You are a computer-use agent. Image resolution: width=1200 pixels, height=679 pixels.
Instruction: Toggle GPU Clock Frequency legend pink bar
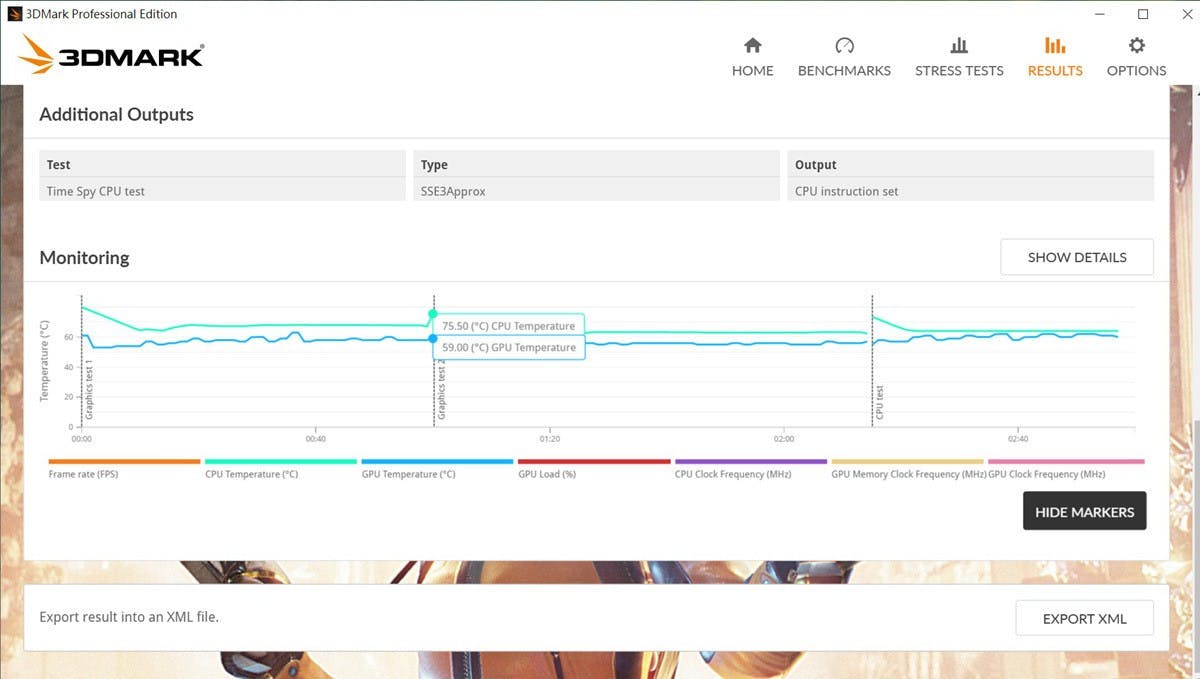[x=1066, y=461]
